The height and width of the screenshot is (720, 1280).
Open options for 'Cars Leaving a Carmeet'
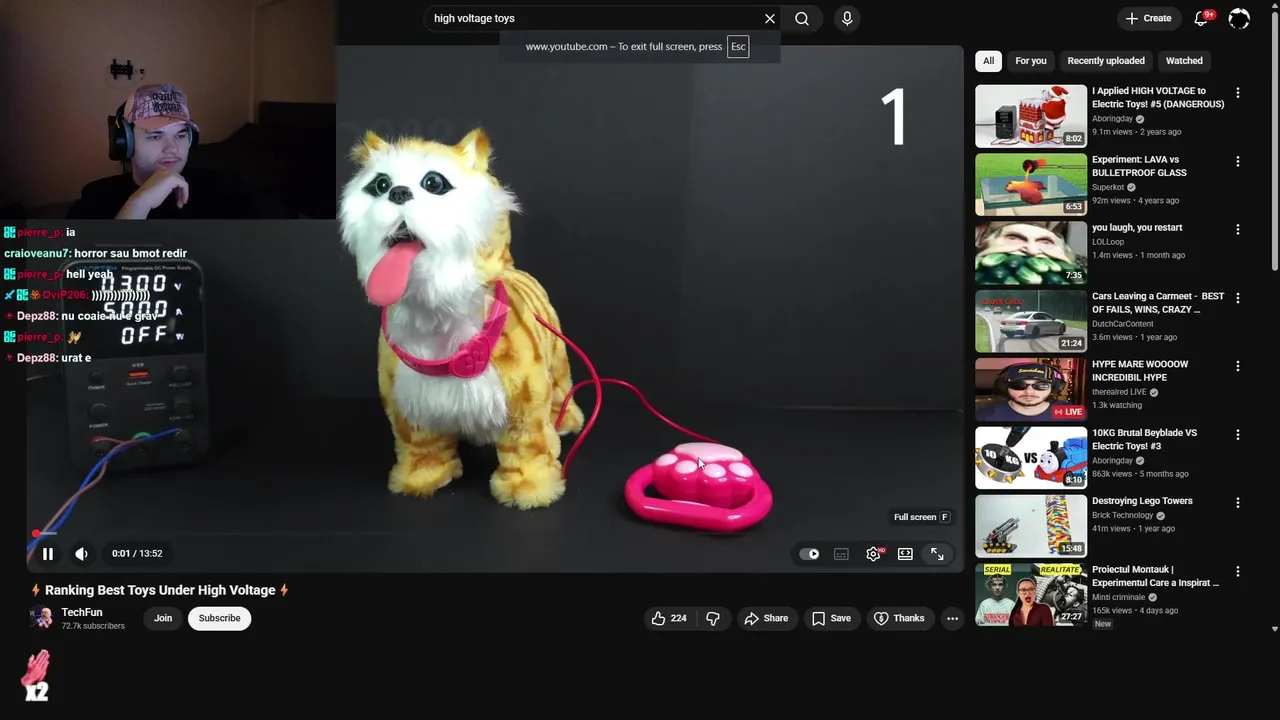click(1238, 298)
